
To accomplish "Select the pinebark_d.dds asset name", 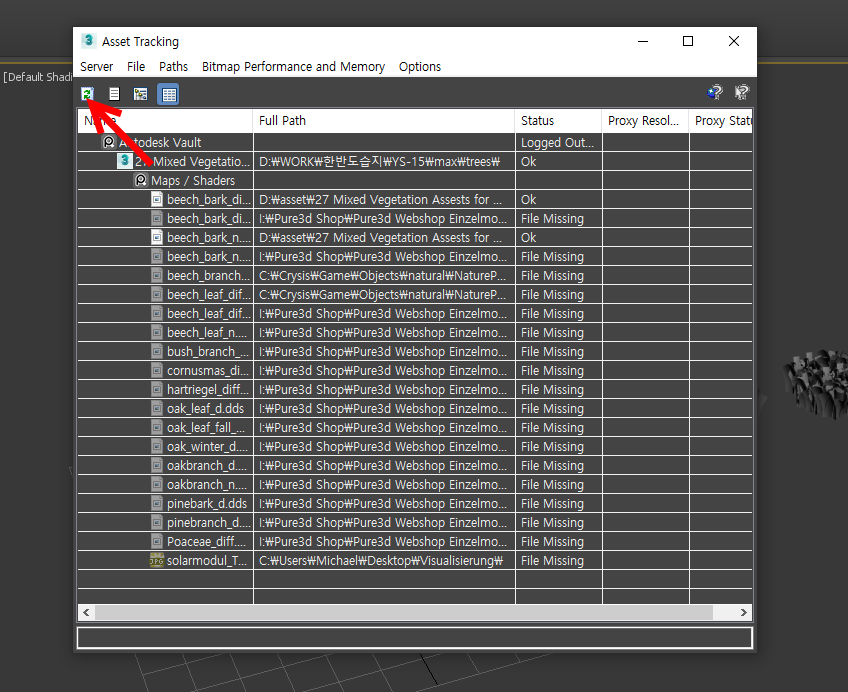I will [x=207, y=503].
